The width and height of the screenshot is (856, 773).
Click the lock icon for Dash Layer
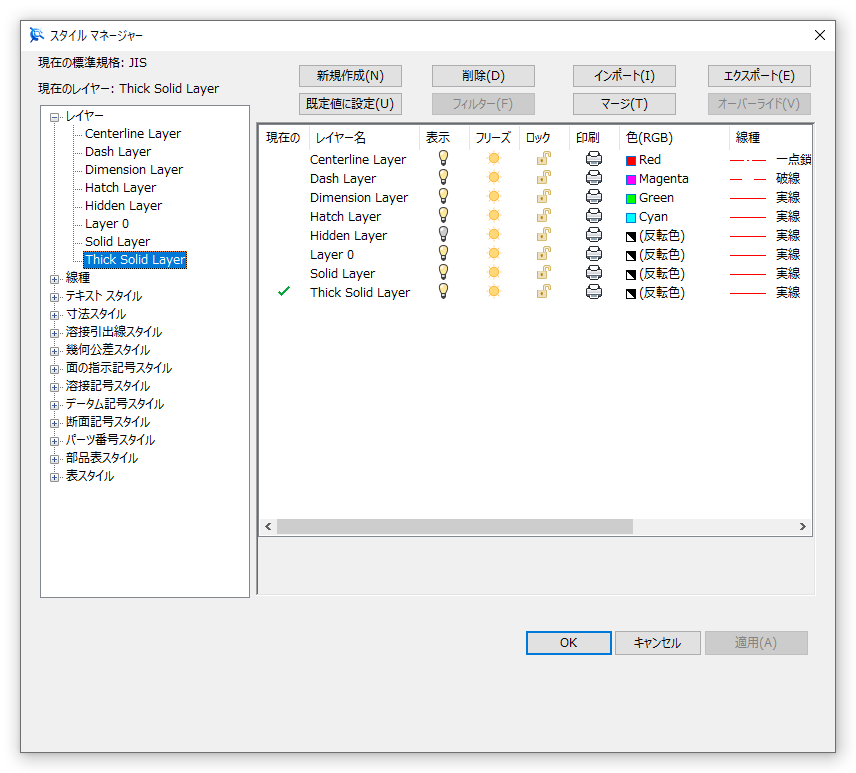click(543, 178)
